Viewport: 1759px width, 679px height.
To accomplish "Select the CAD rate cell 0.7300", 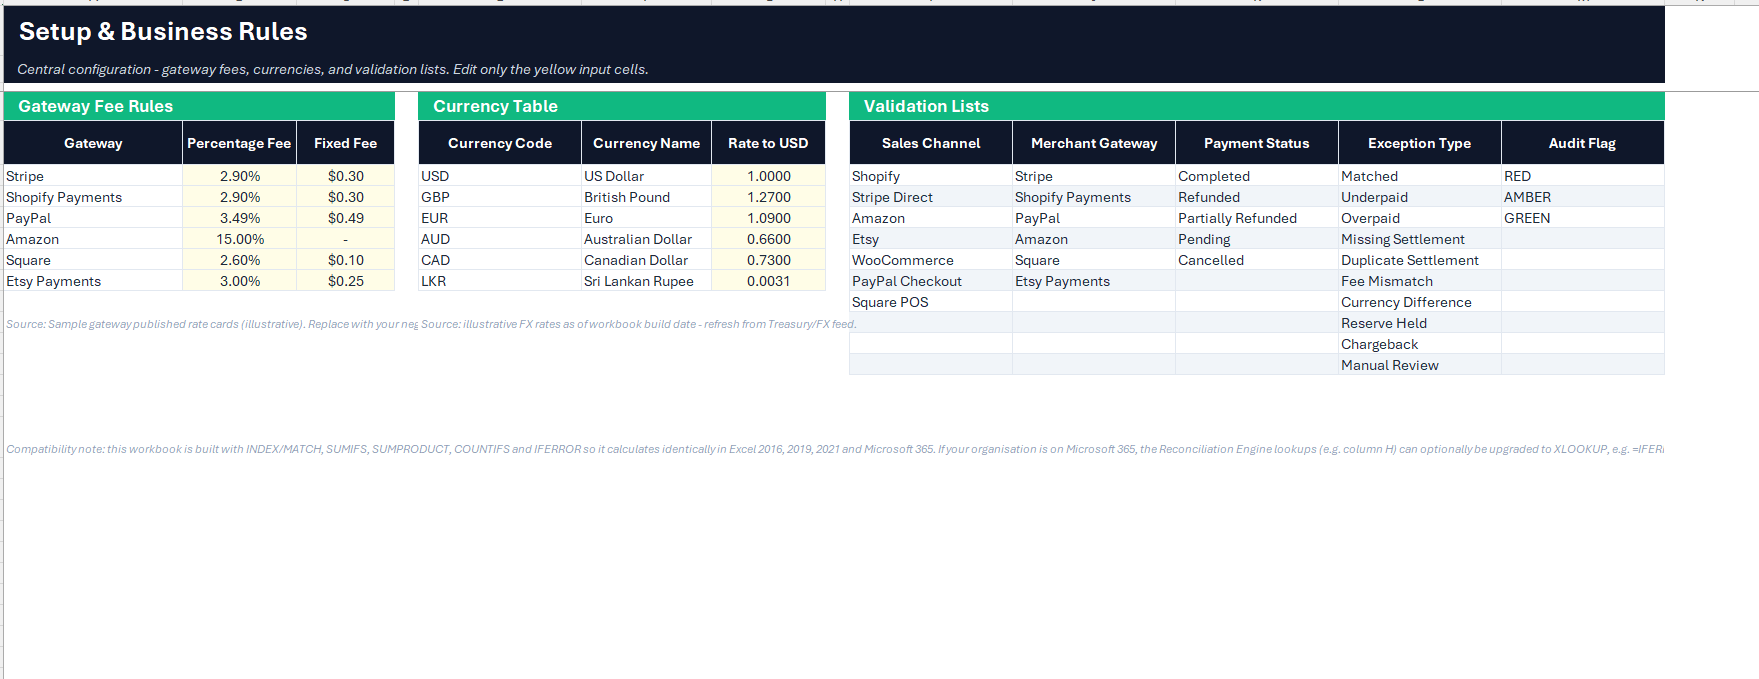I will pos(768,260).
